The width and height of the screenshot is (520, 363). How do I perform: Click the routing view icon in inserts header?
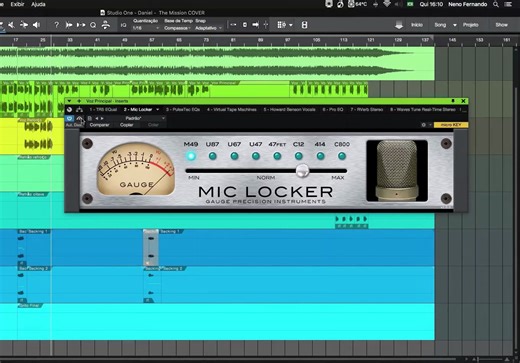pyautogui.click(x=79, y=109)
